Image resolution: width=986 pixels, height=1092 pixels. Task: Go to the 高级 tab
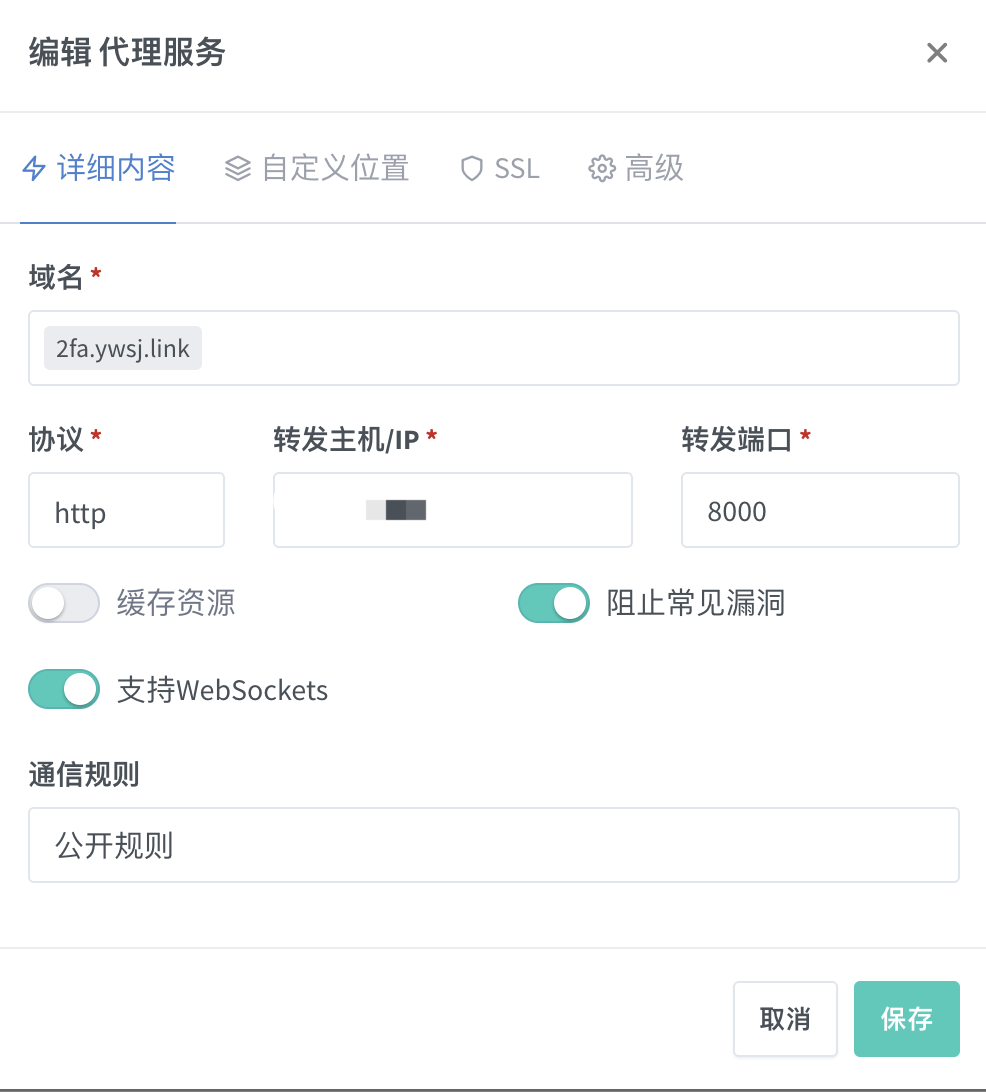[636, 169]
